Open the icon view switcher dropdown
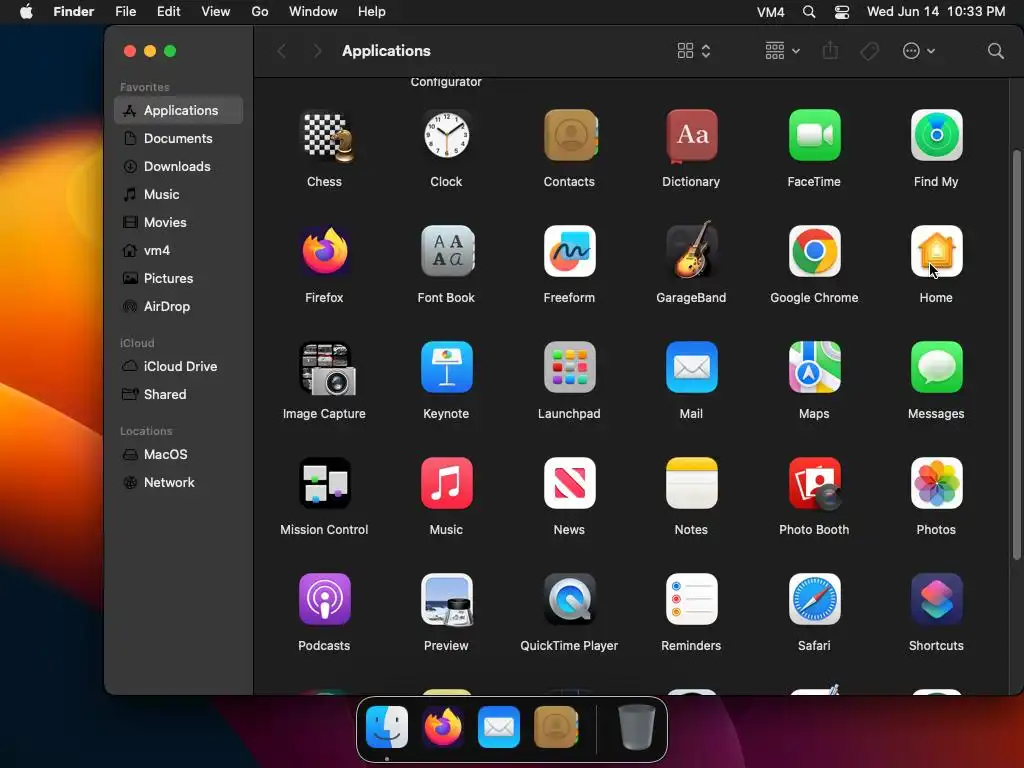1024x768 pixels. click(x=694, y=51)
